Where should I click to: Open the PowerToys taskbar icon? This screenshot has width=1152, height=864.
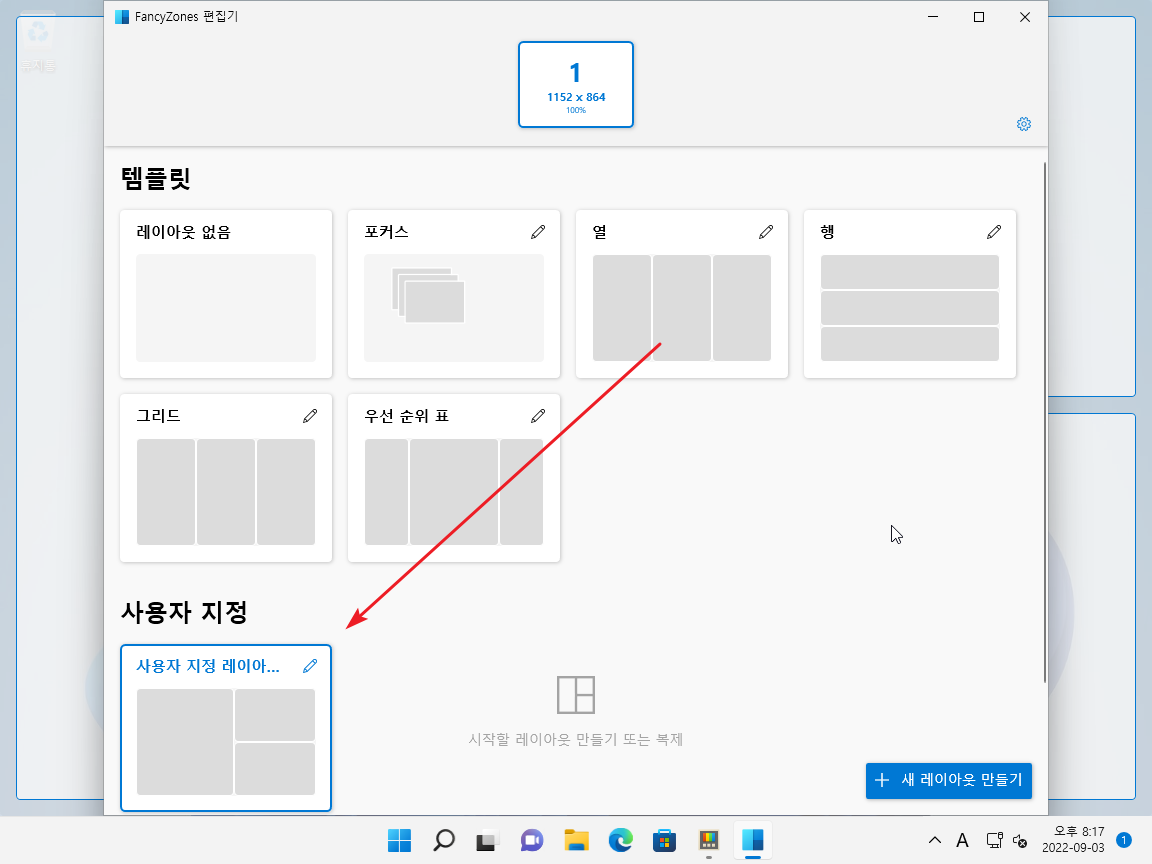708,840
